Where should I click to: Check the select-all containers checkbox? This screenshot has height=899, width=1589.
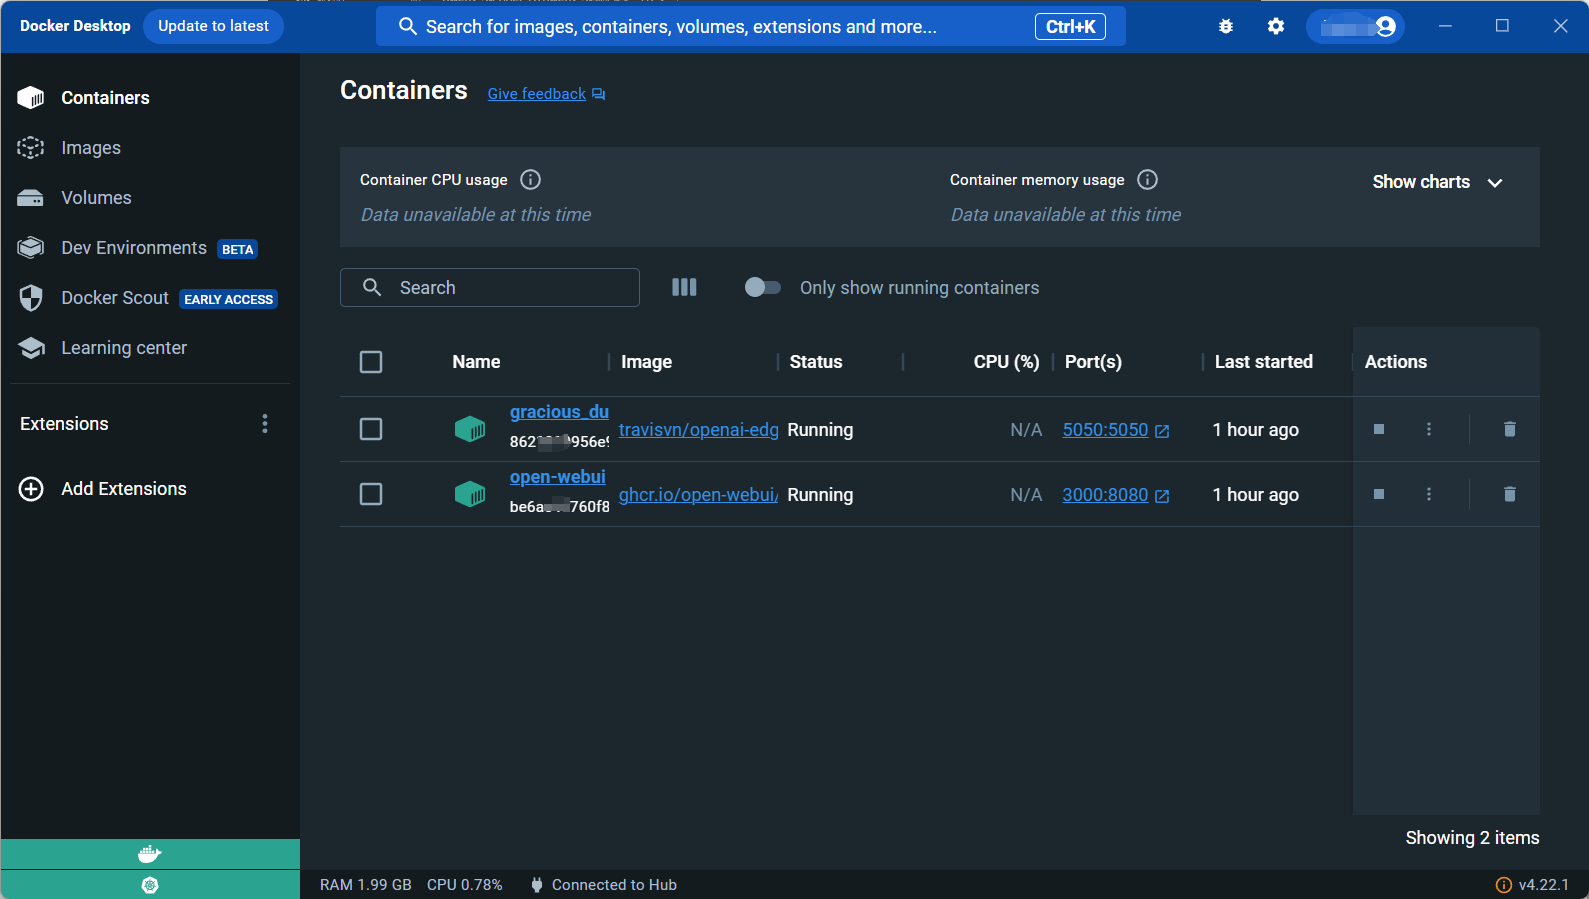(x=371, y=362)
